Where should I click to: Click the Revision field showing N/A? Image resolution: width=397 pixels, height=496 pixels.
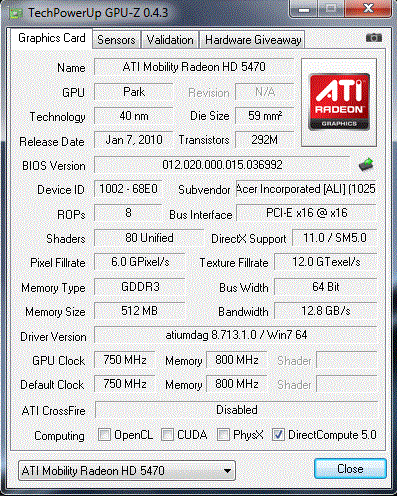[265, 92]
